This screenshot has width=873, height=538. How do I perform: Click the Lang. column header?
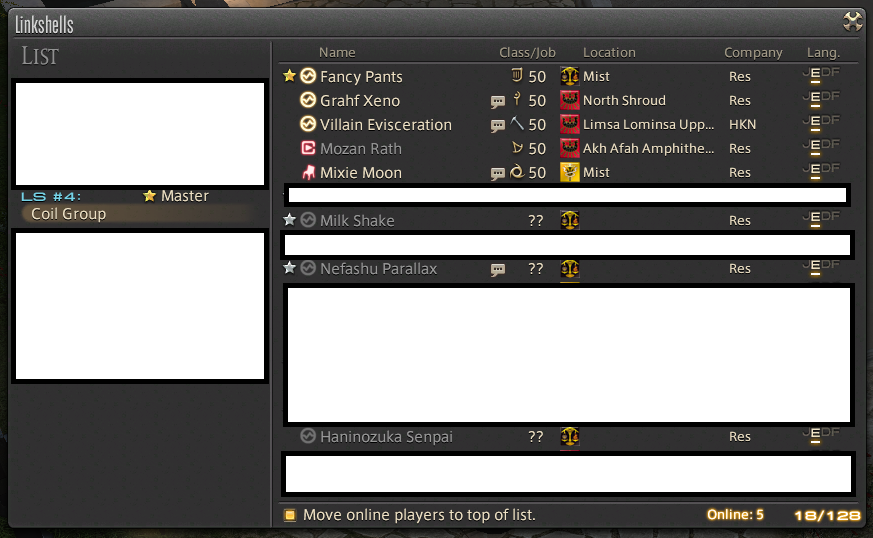tap(823, 52)
